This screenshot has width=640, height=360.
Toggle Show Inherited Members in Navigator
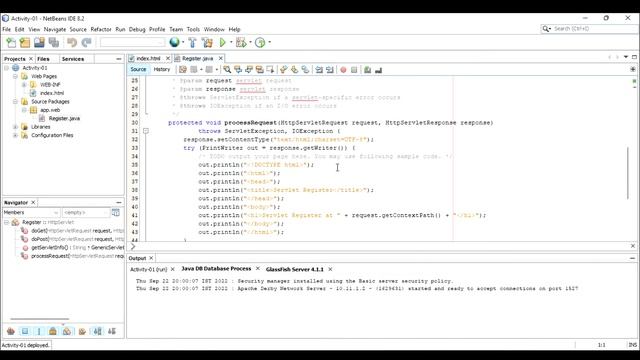point(11,331)
